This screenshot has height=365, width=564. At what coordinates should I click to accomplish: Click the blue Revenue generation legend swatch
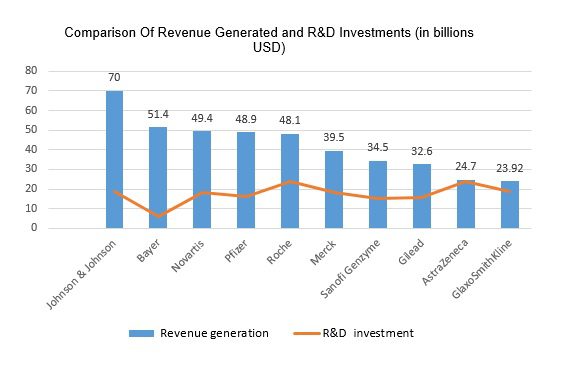pos(141,333)
